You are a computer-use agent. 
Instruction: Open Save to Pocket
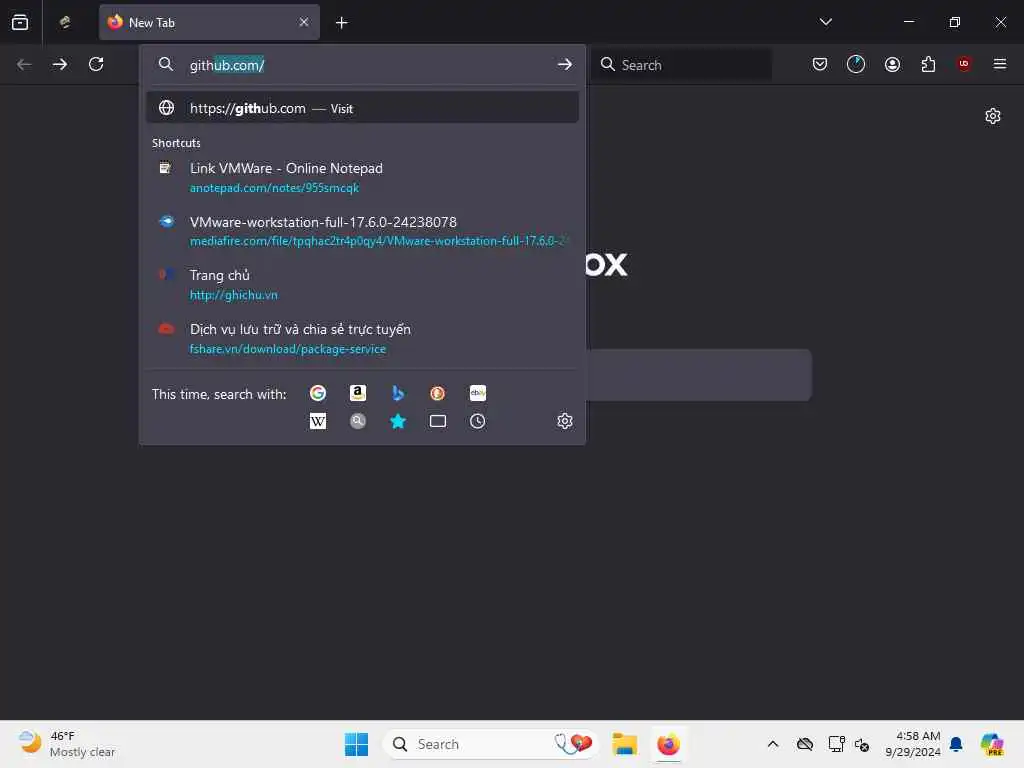tap(820, 64)
